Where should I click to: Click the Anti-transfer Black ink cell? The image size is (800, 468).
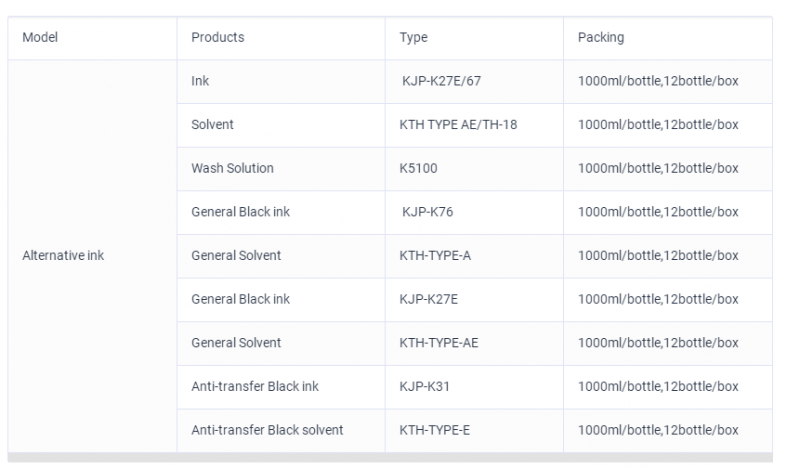point(281,387)
